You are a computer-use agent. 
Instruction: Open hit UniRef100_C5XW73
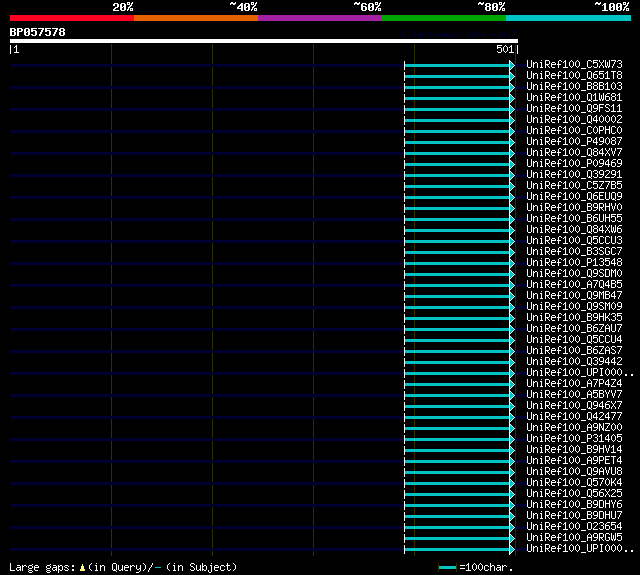(x=574, y=64)
